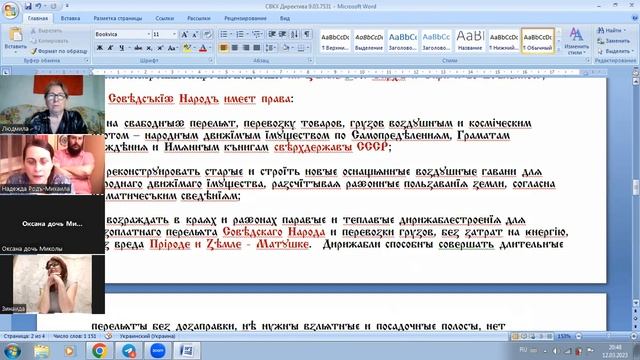Open Рецензирование ribbon tab

click(245, 18)
